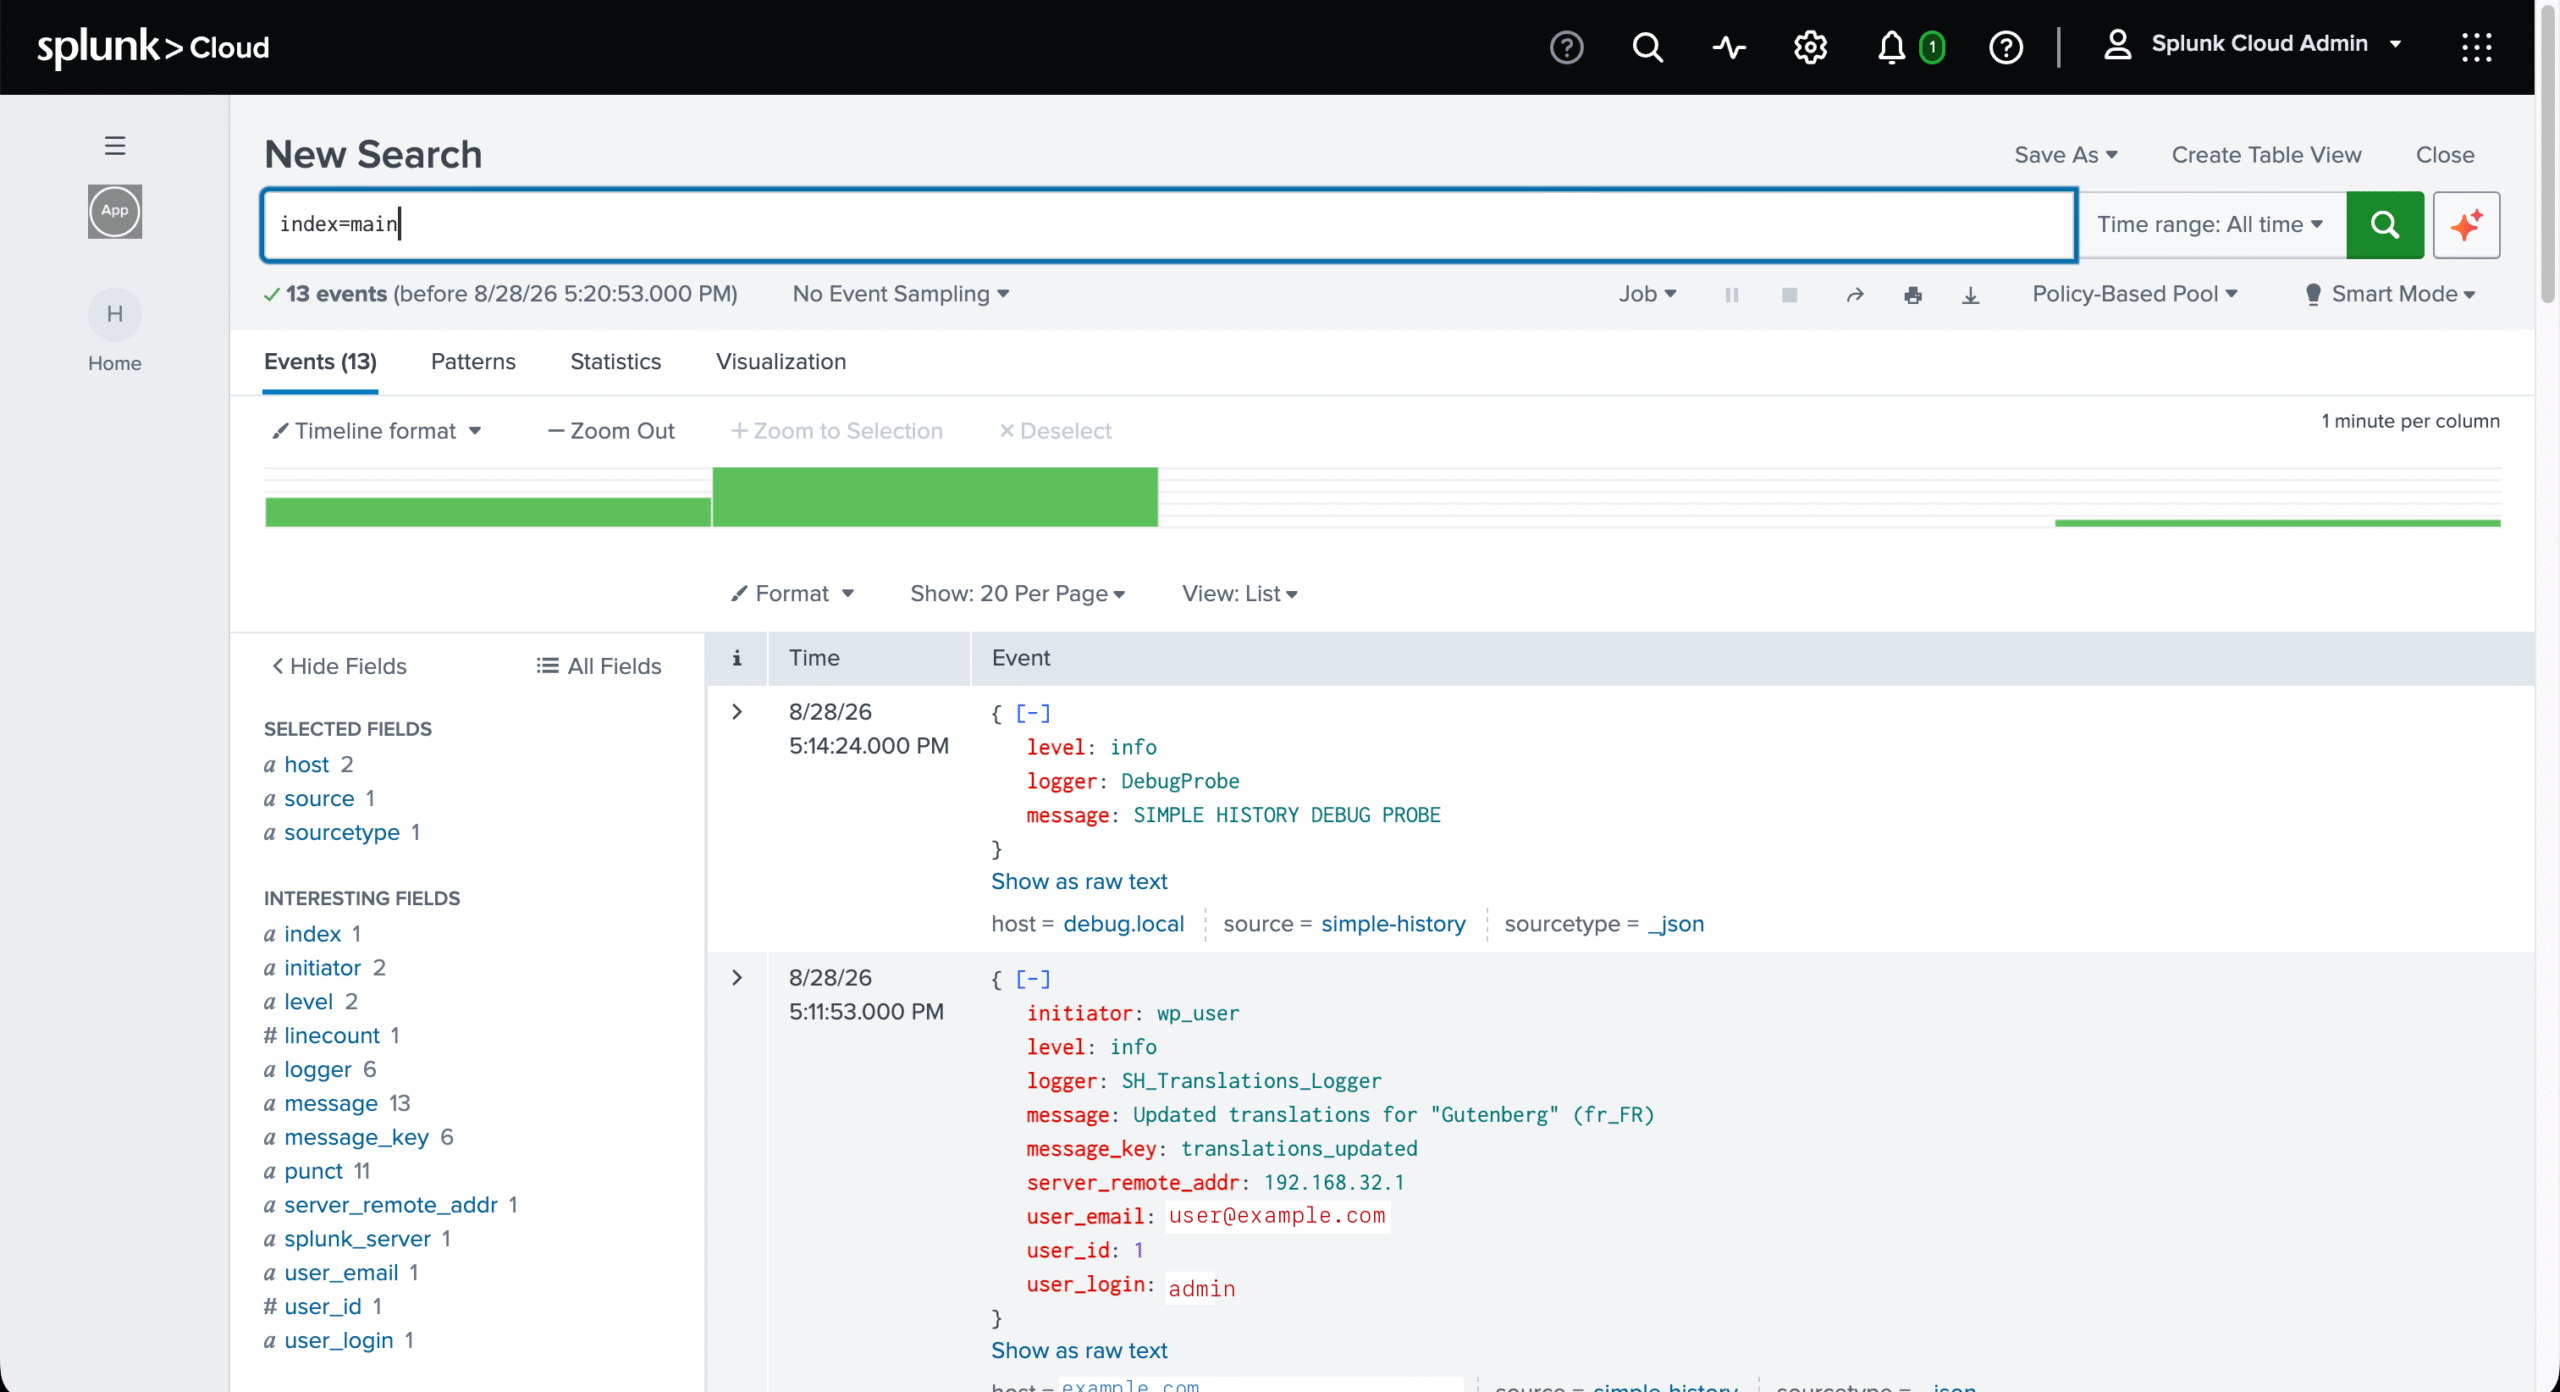
Task: Open the white question mark help icon
Action: click(2006, 47)
